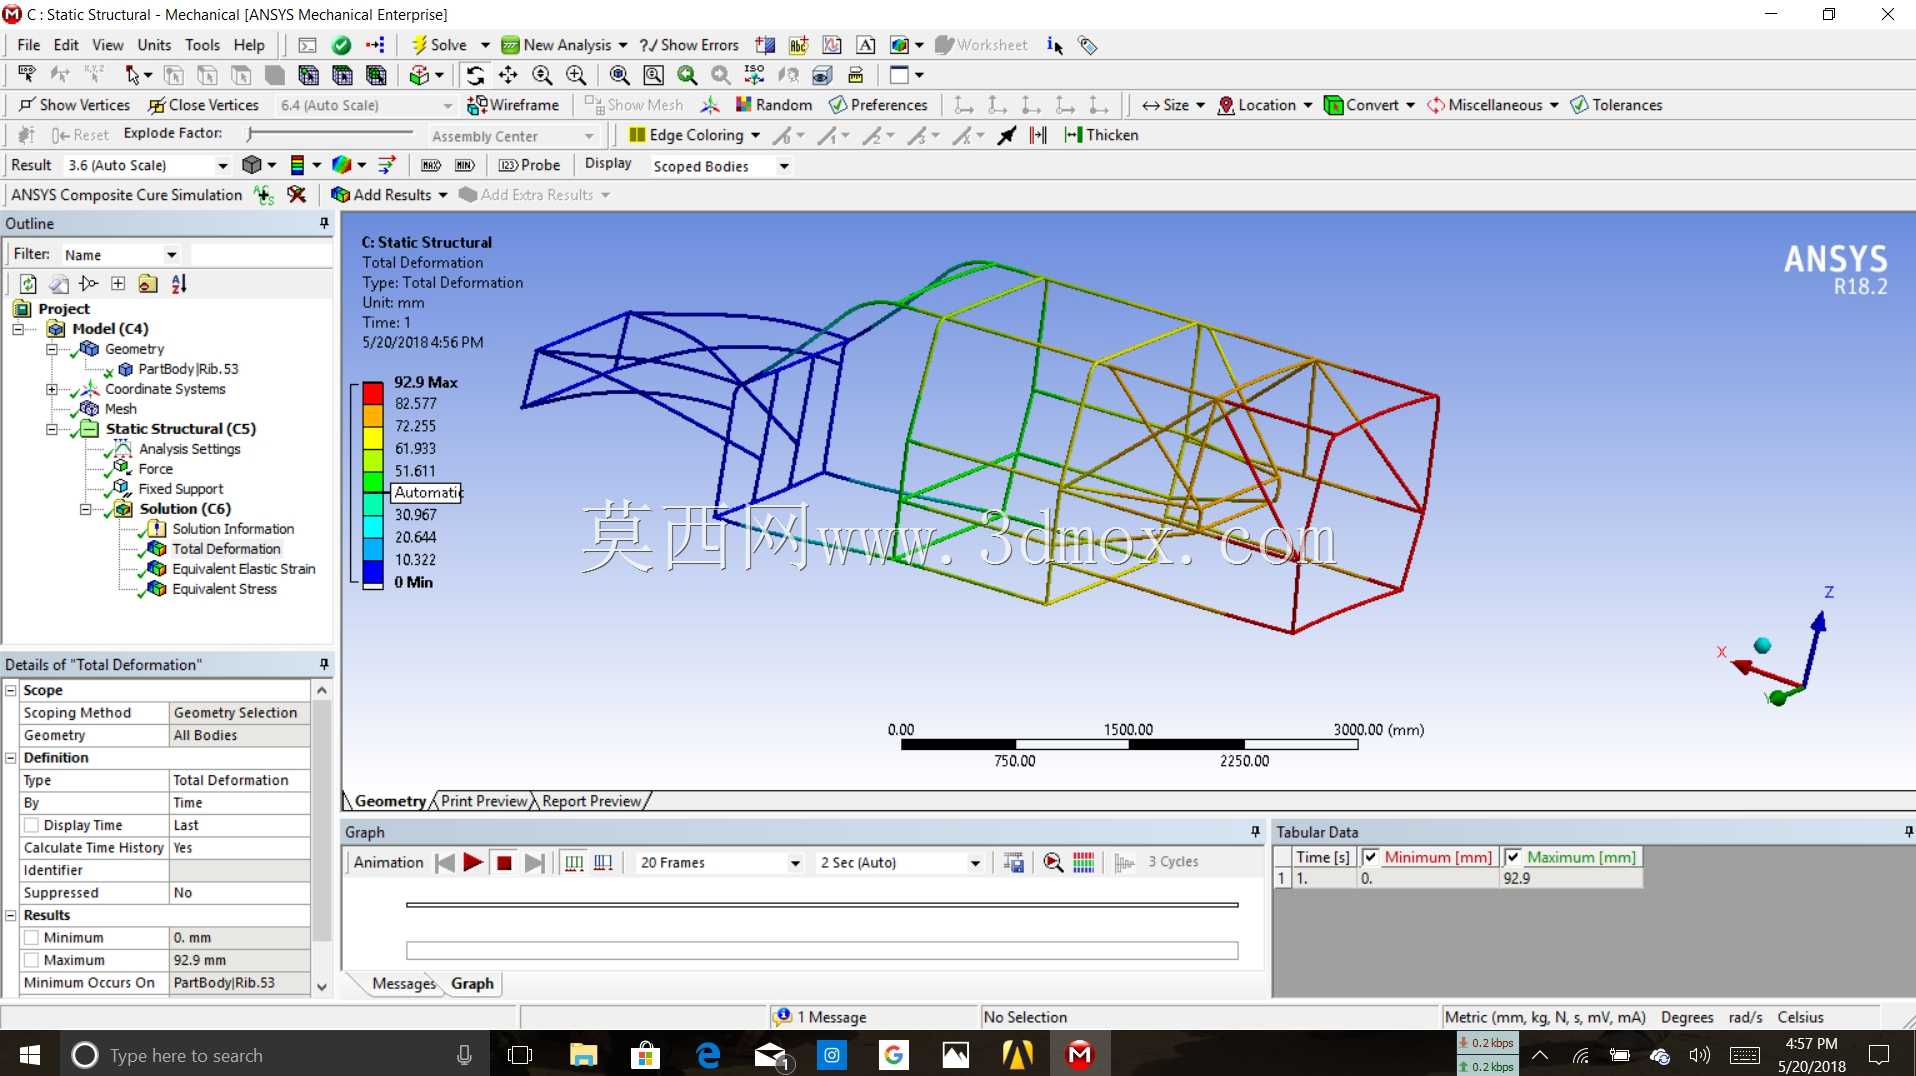Click the body selection filter icon

[x=275, y=75]
